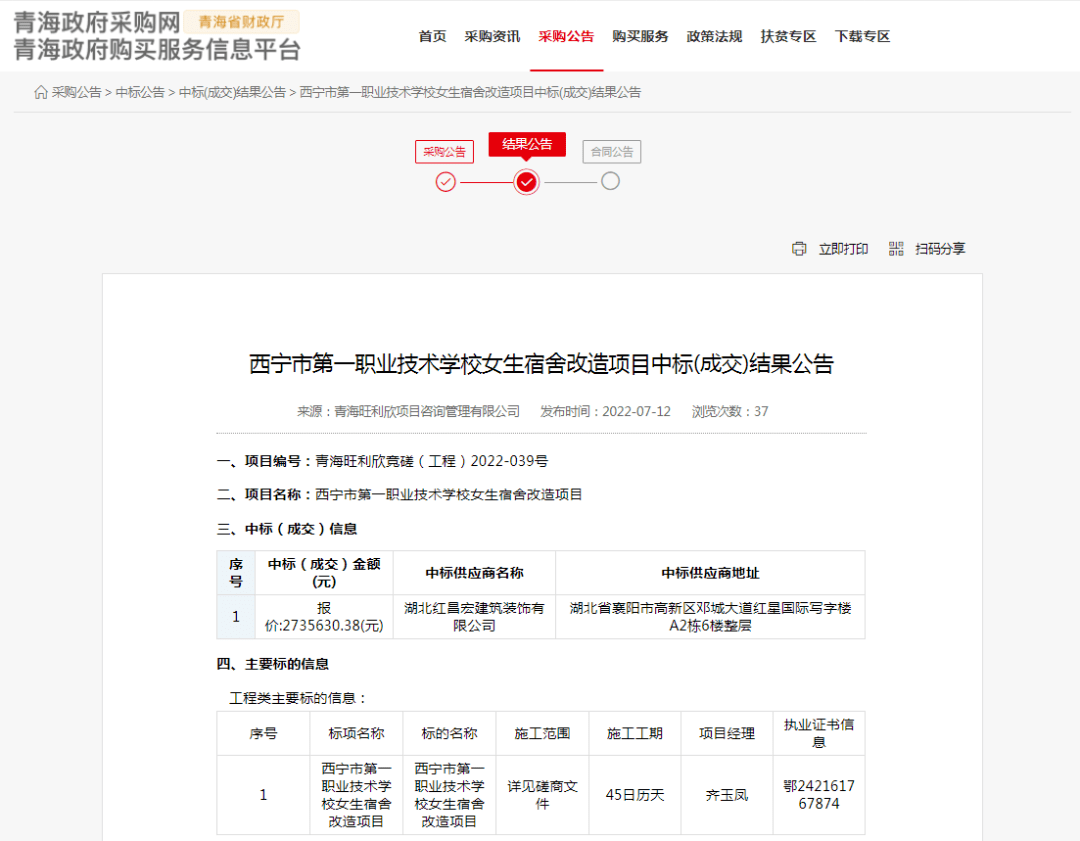Click the empty circle under 合同公告 step
This screenshot has height=841, width=1080.
click(x=610, y=182)
